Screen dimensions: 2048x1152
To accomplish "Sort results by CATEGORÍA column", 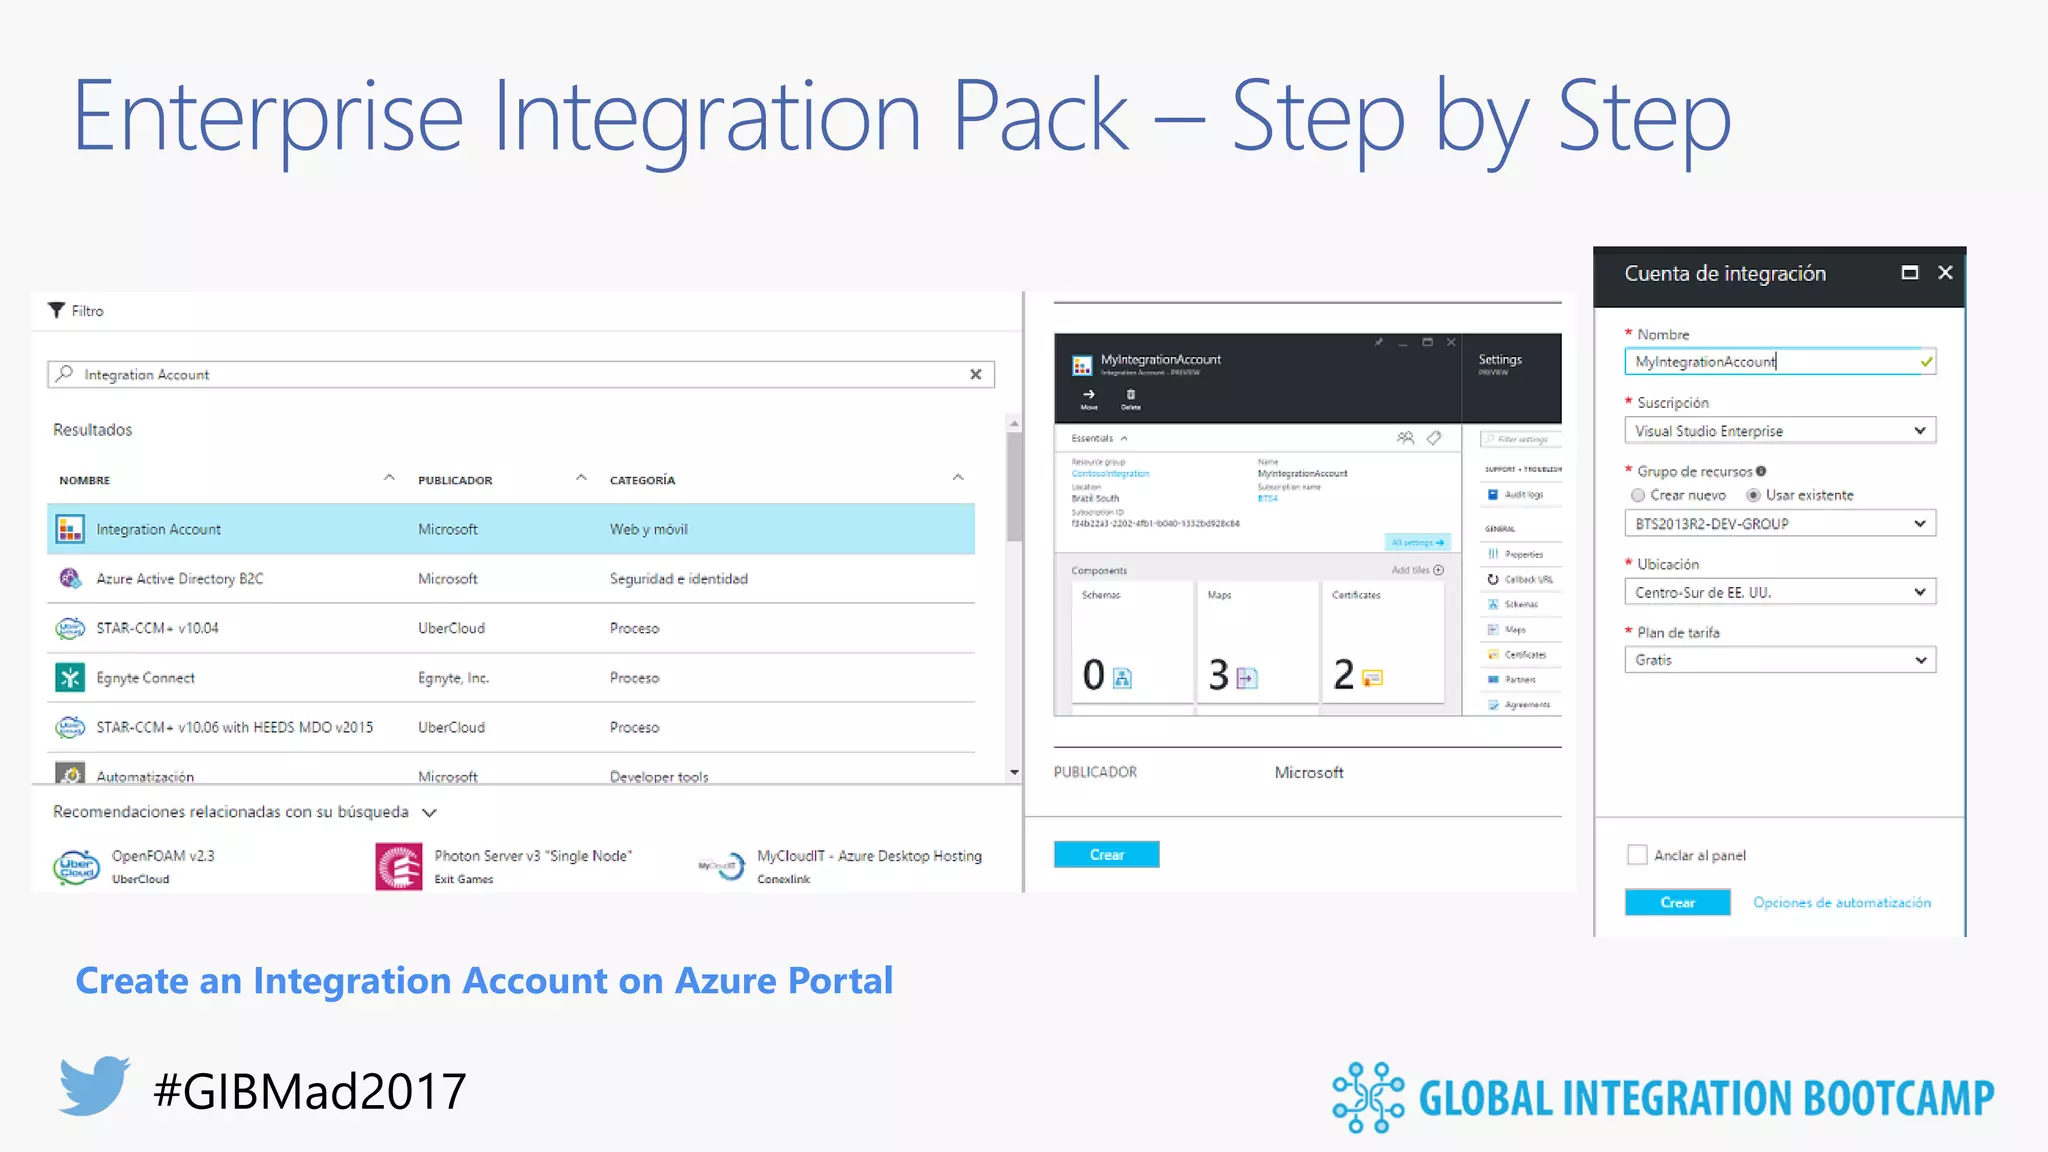I will click(x=642, y=480).
